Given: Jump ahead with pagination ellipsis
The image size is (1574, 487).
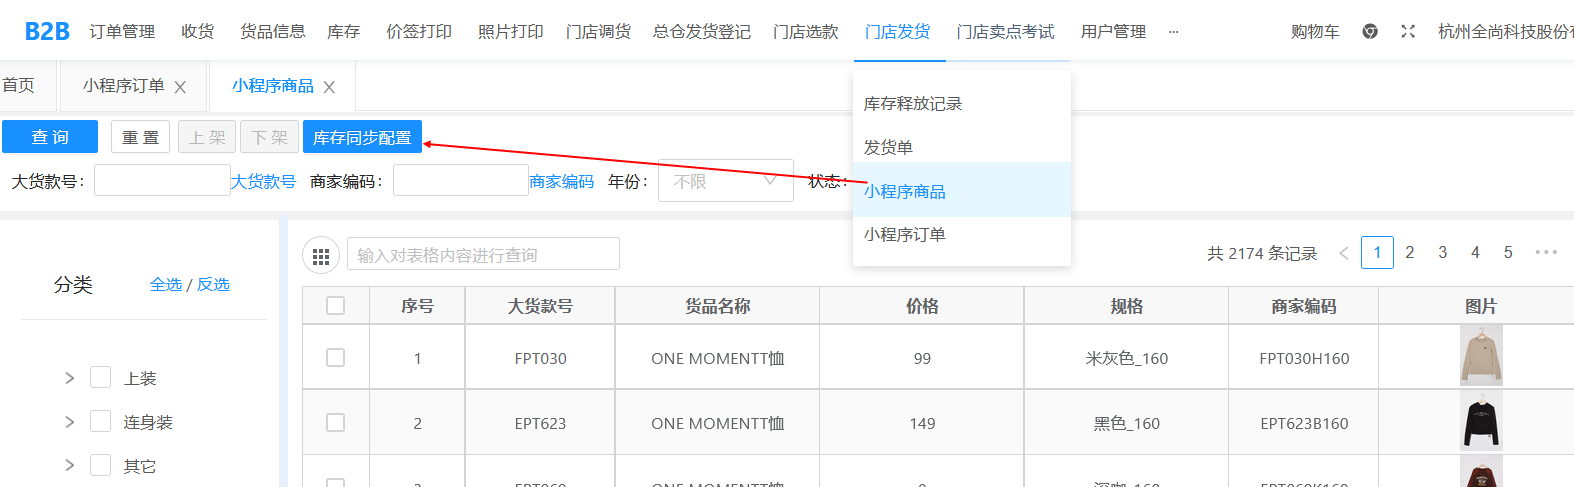Looking at the screenshot, I should click(x=1545, y=253).
